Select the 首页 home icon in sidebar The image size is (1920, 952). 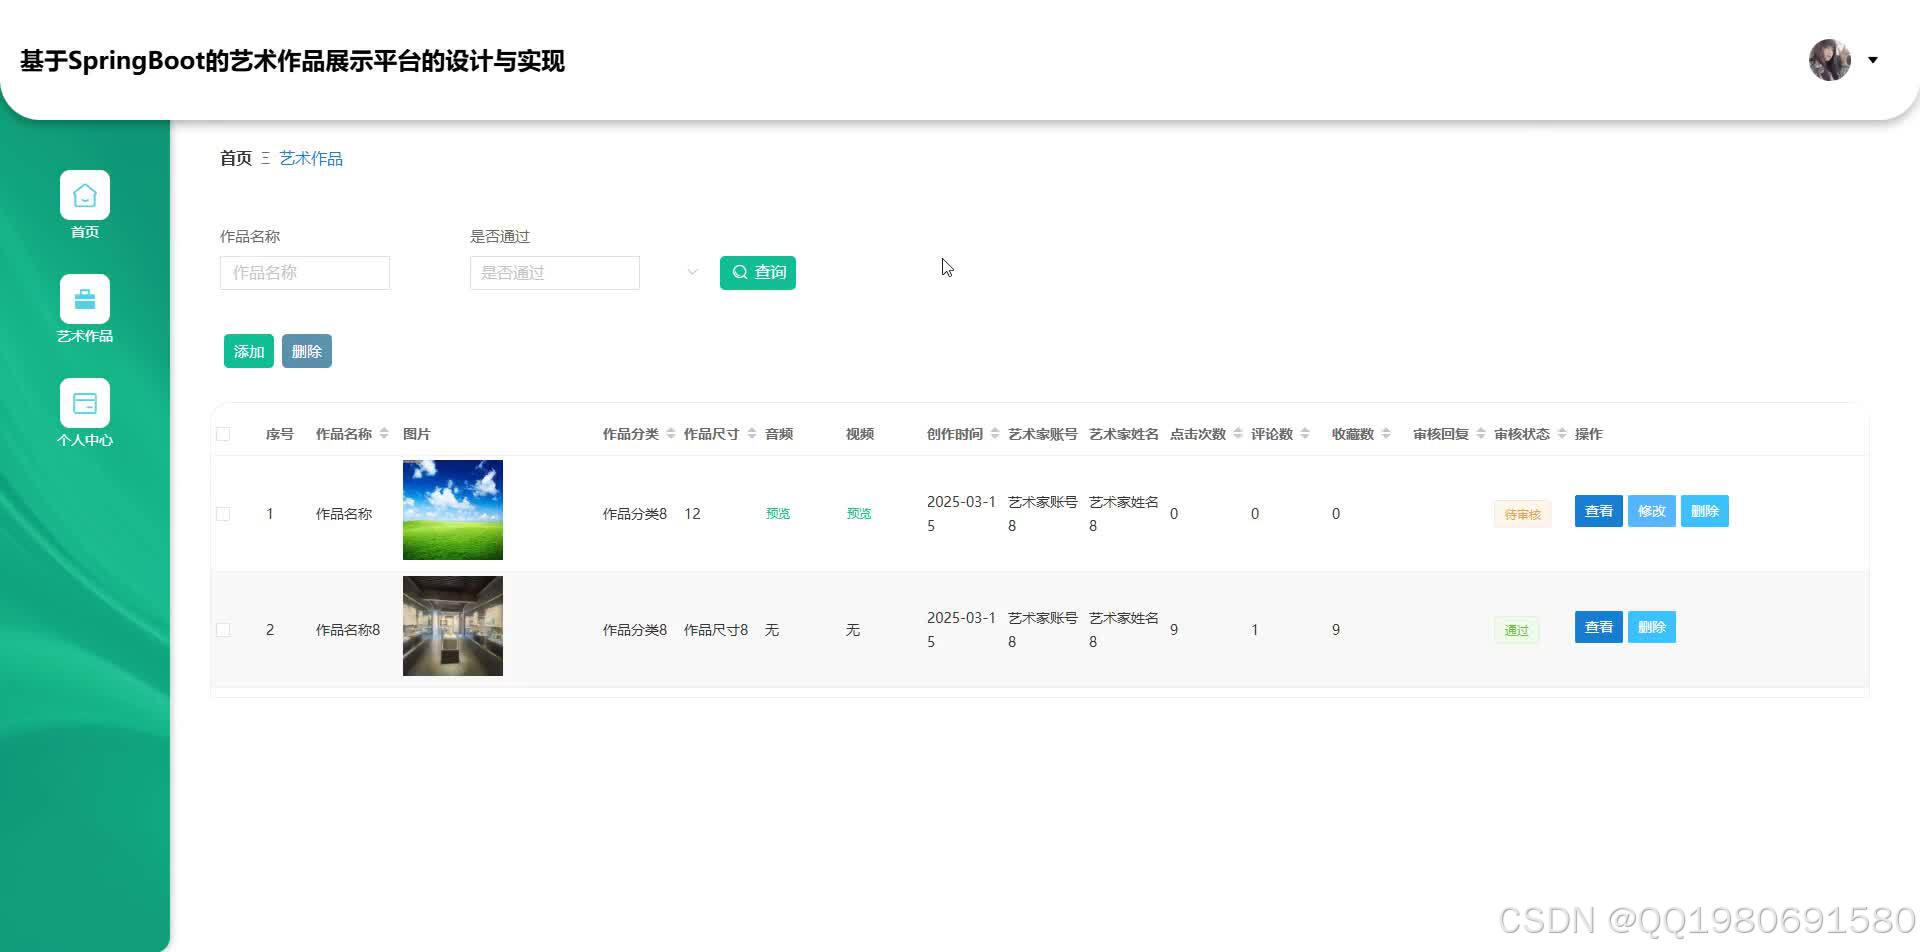[x=85, y=196]
